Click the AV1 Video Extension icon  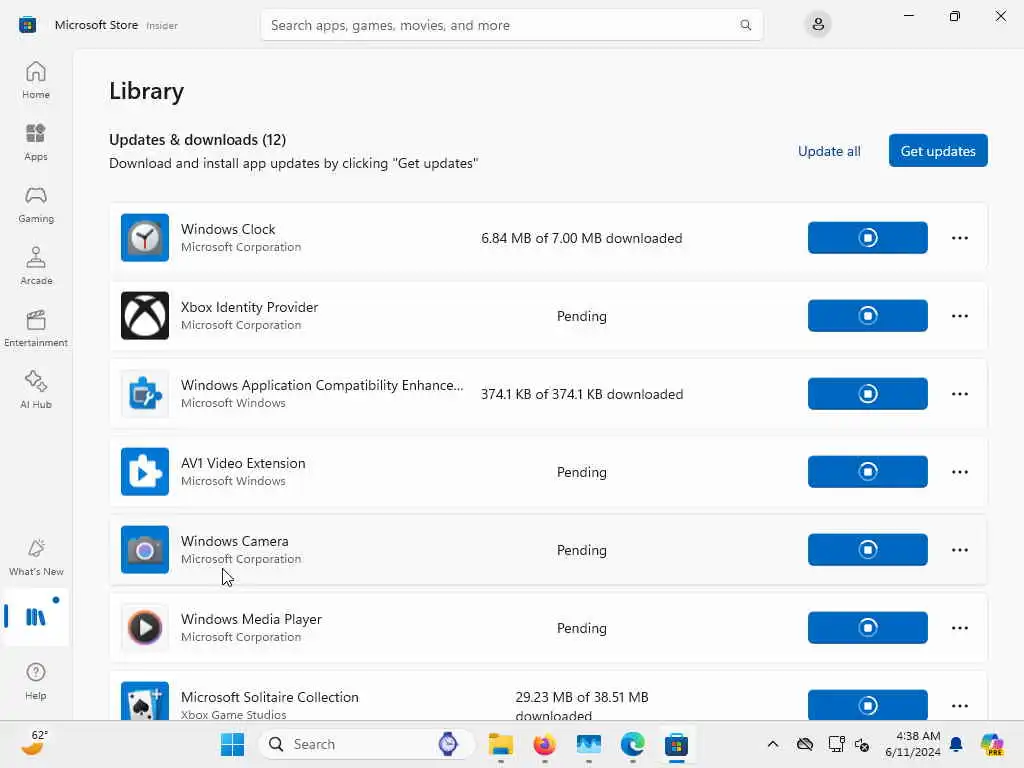(x=145, y=472)
